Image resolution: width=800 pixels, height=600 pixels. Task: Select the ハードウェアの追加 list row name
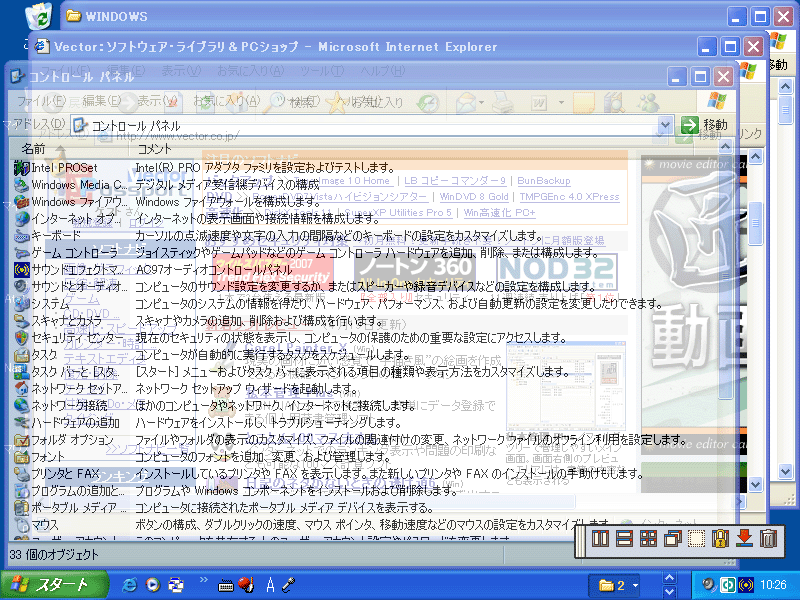point(76,423)
